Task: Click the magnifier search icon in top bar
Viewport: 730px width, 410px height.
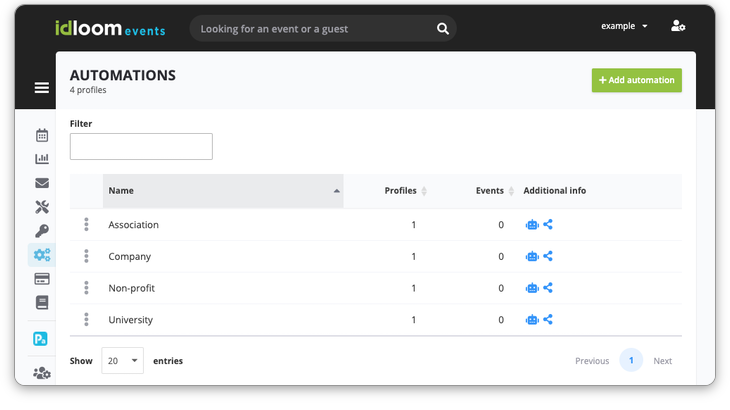Action: [x=443, y=29]
